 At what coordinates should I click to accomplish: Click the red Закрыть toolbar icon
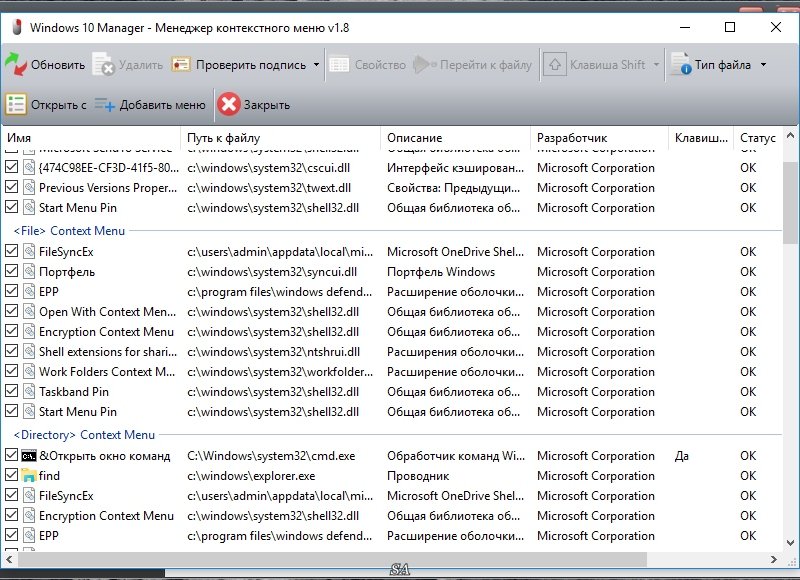click(229, 105)
